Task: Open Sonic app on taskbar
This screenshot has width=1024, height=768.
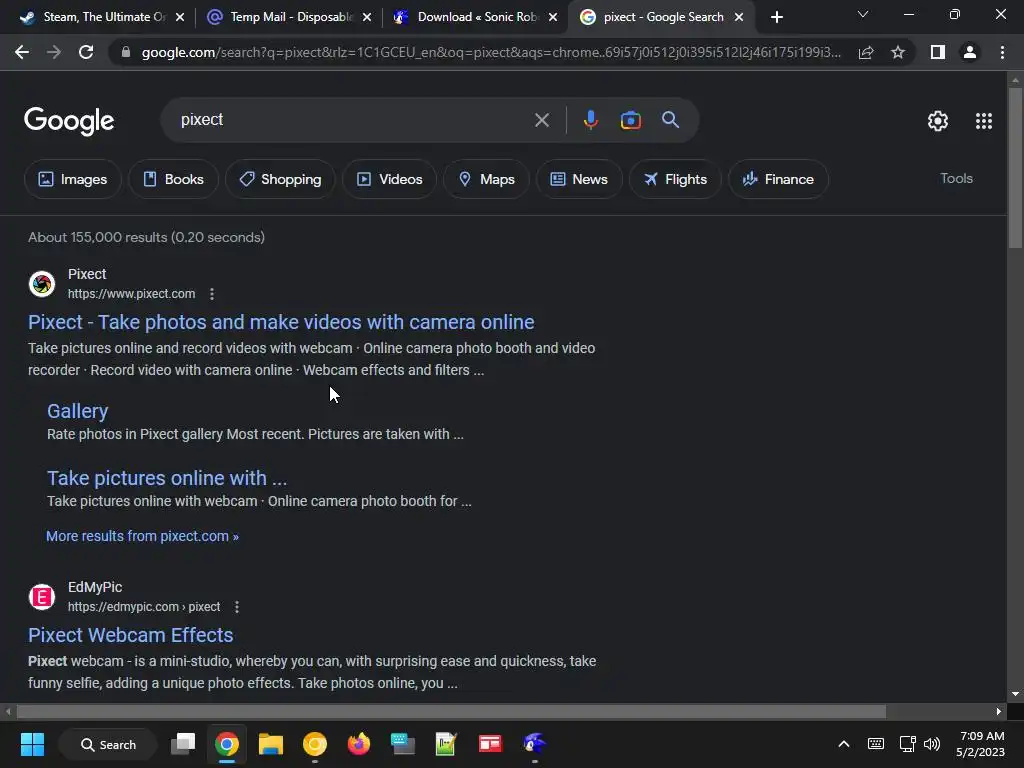Action: click(x=534, y=744)
